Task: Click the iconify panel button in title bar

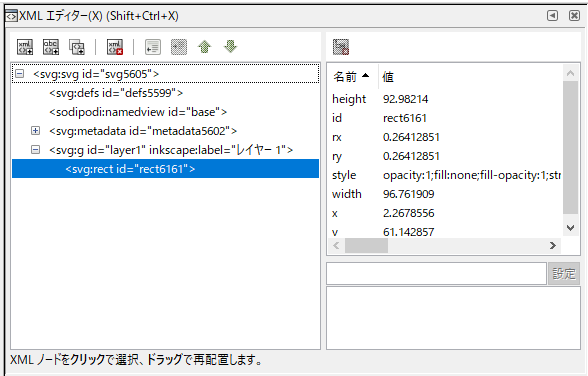Action: (552, 16)
